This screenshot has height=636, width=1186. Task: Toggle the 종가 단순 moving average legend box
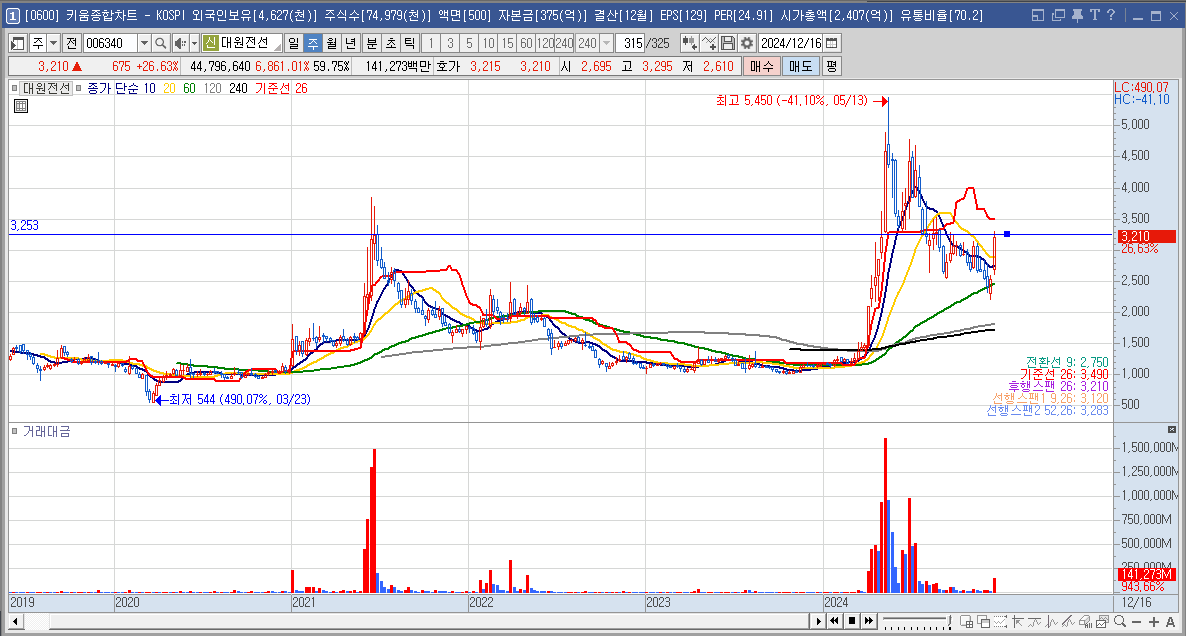click(x=79, y=88)
